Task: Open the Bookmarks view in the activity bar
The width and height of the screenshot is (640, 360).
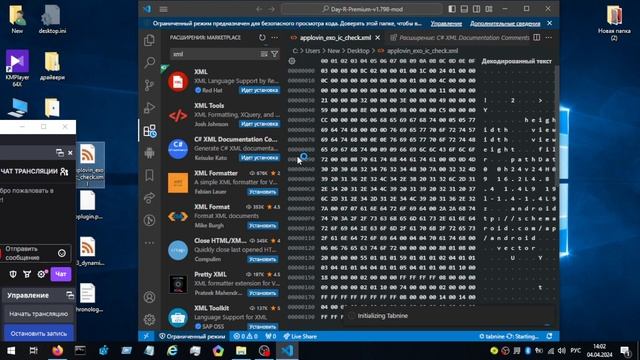Action: coord(149,175)
